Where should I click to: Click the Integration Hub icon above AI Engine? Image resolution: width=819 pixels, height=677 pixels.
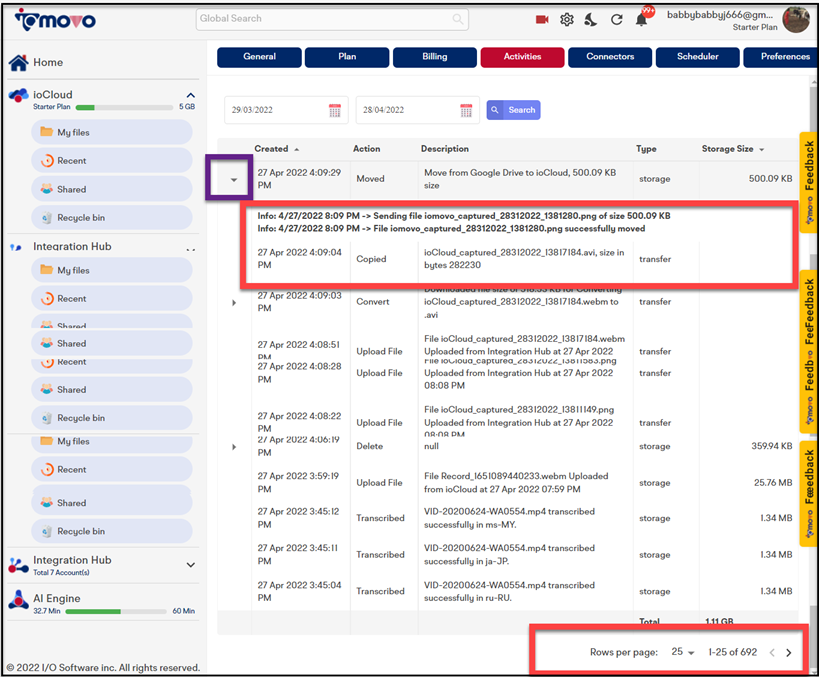click(x=18, y=566)
